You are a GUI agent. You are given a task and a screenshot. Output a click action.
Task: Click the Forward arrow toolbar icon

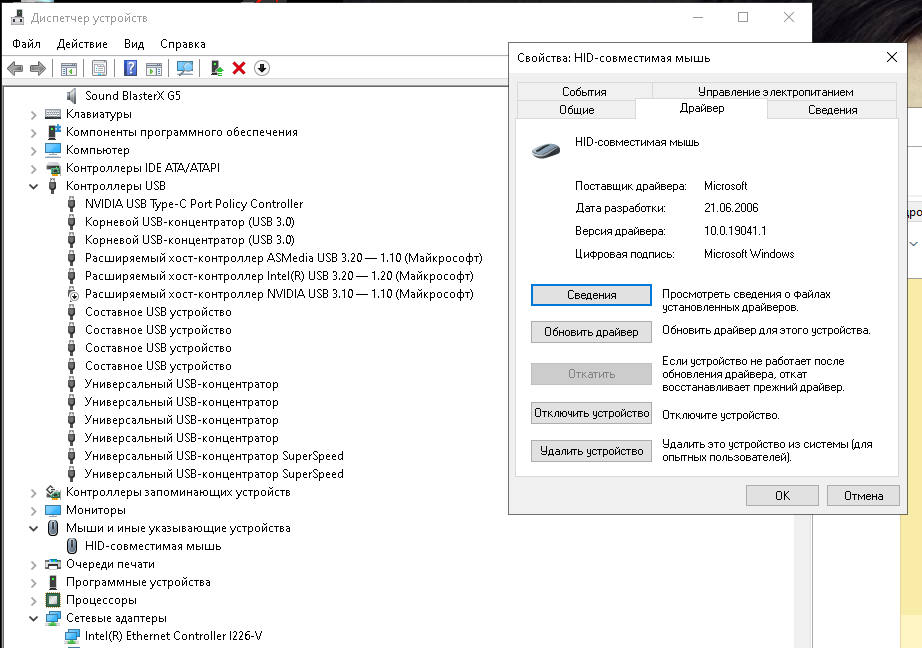[x=38, y=68]
